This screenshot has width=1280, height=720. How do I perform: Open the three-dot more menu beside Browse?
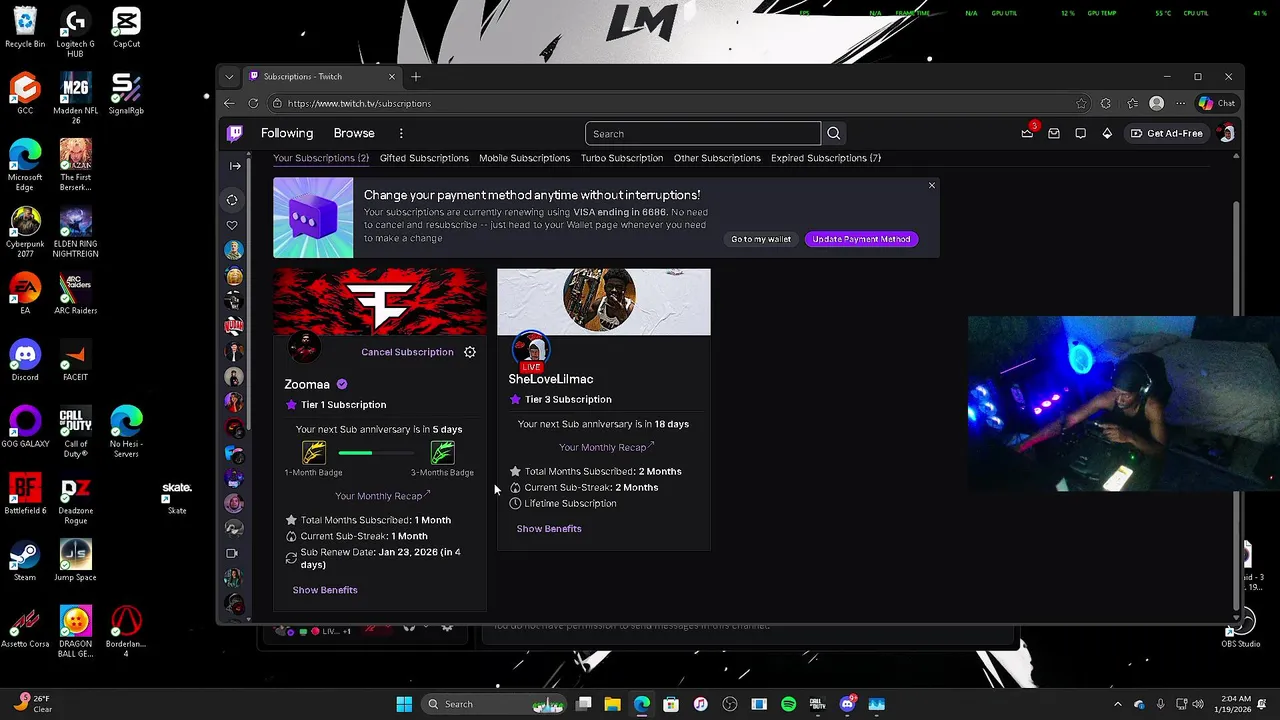[x=401, y=133]
